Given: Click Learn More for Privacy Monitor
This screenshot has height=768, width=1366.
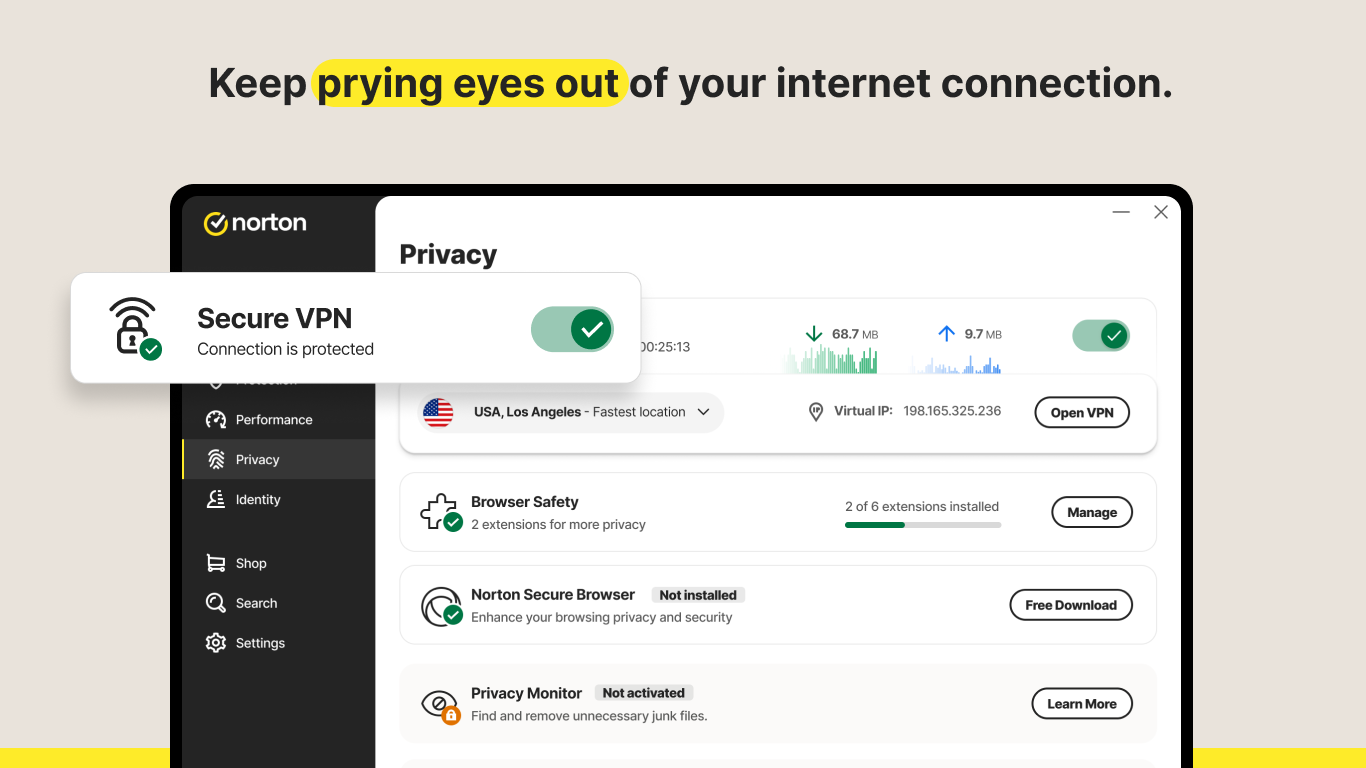Looking at the screenshot, I should pyautogui.click(x=1082, y=703).
